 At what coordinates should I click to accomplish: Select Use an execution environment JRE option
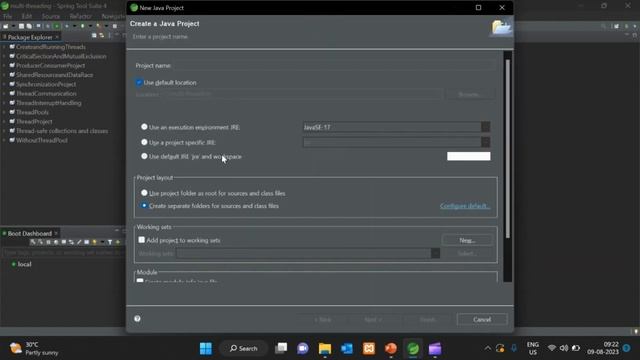click(x=144, y=127)
